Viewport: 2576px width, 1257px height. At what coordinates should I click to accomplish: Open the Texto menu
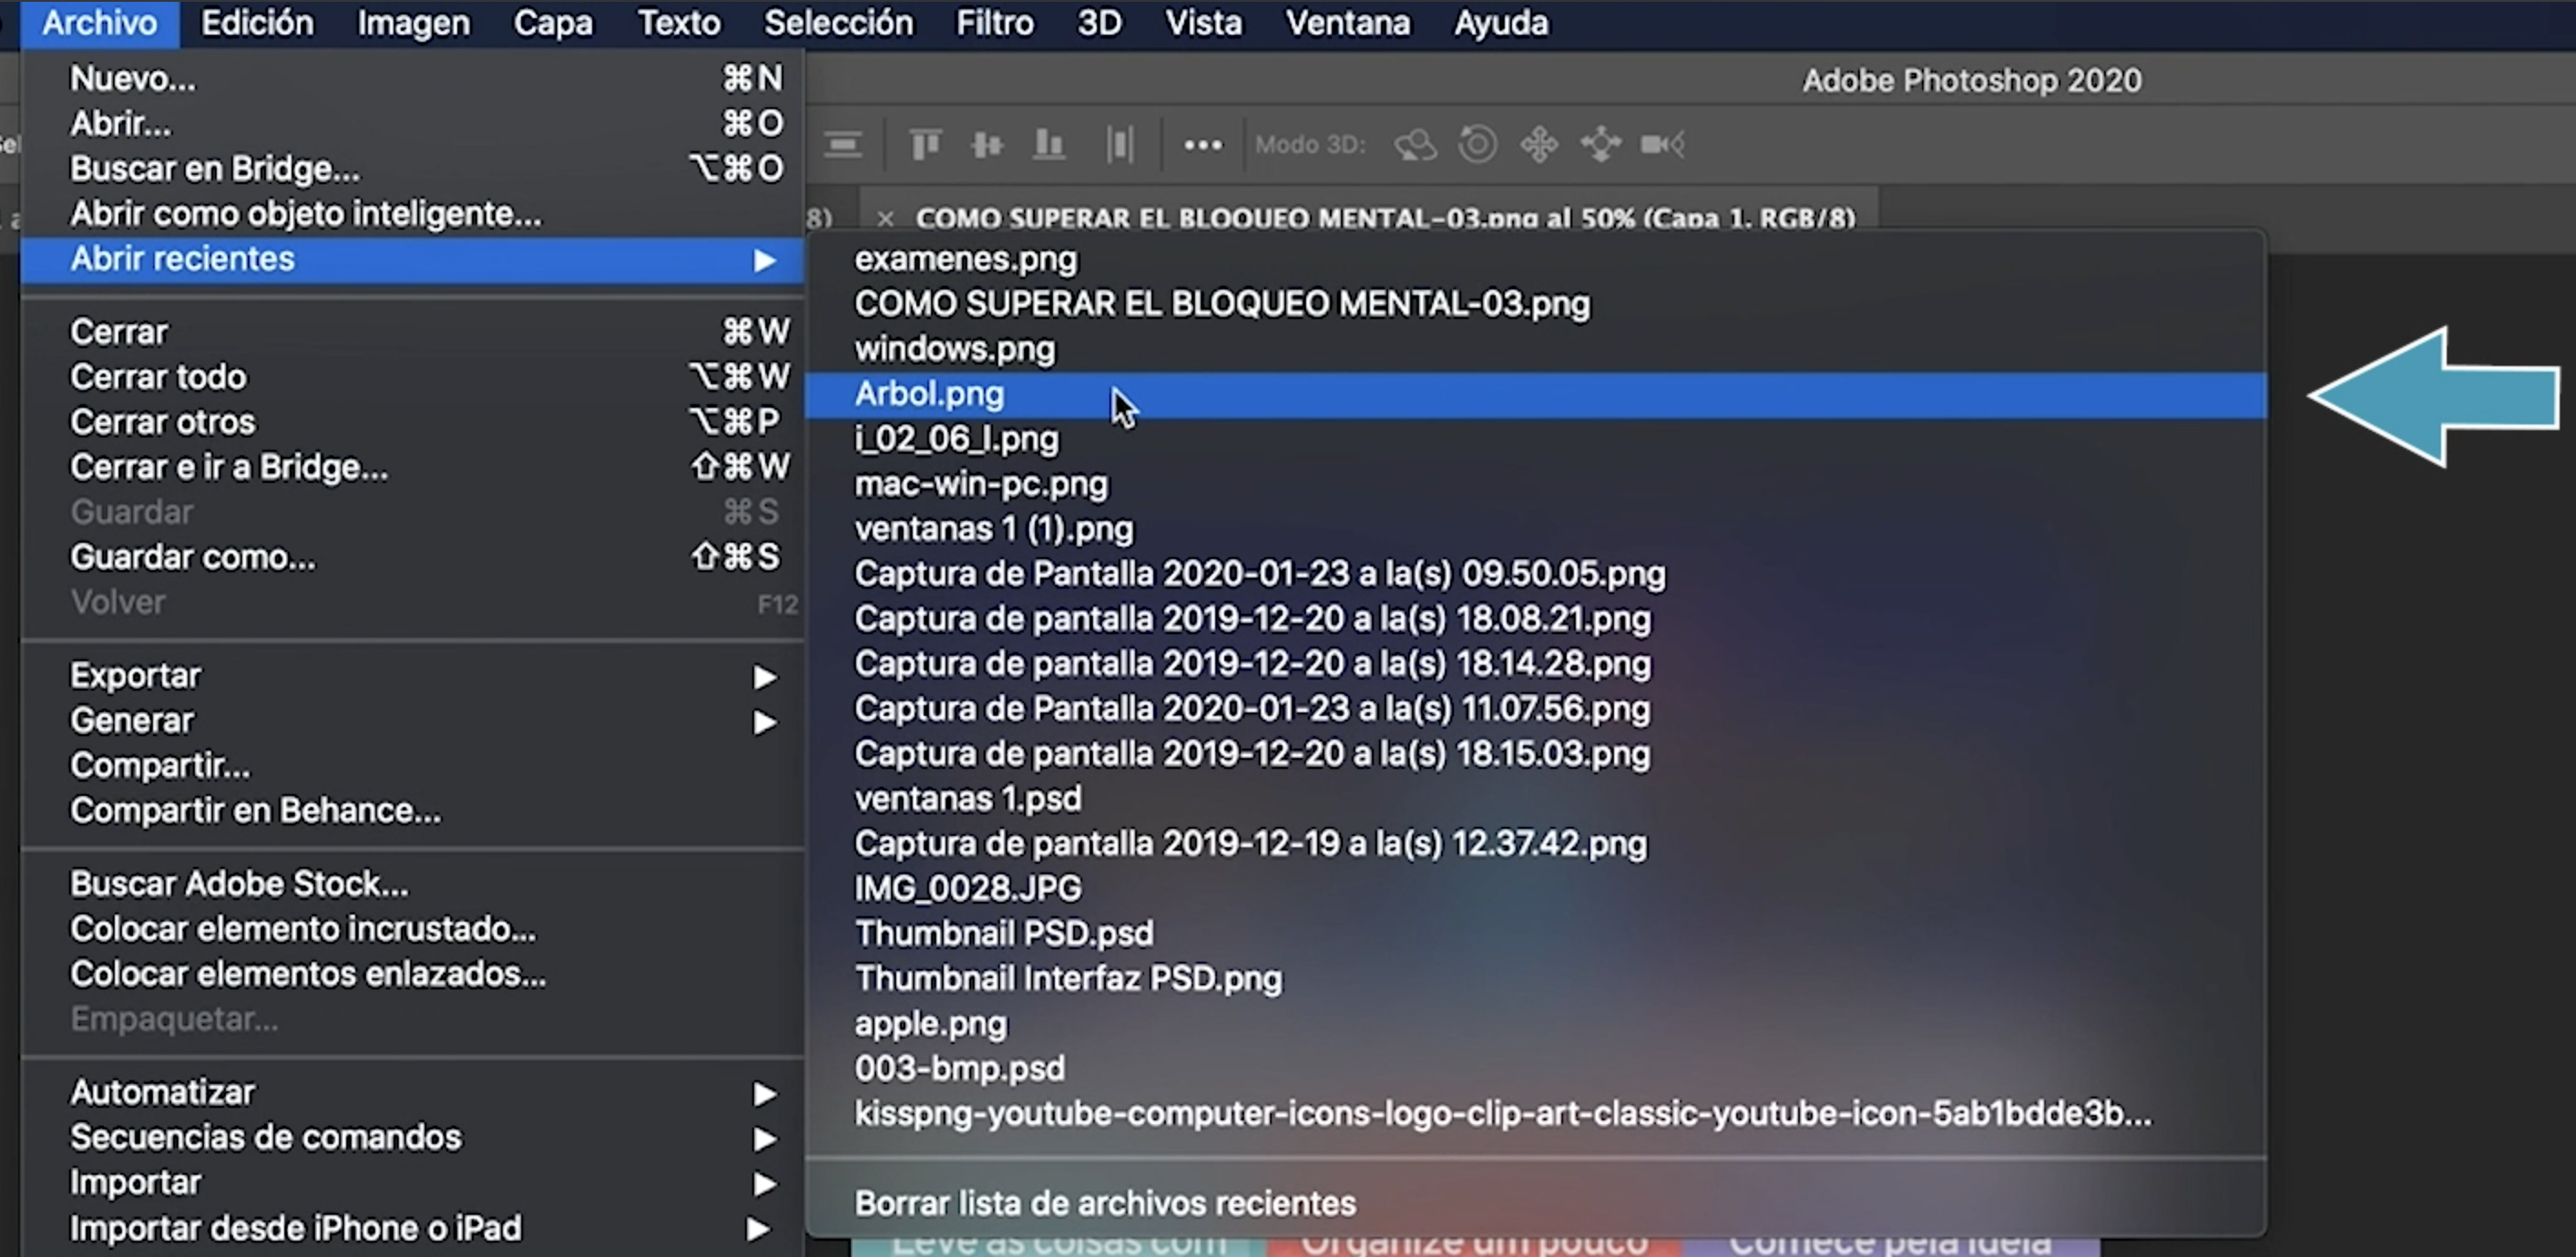[x=679, y=23]
